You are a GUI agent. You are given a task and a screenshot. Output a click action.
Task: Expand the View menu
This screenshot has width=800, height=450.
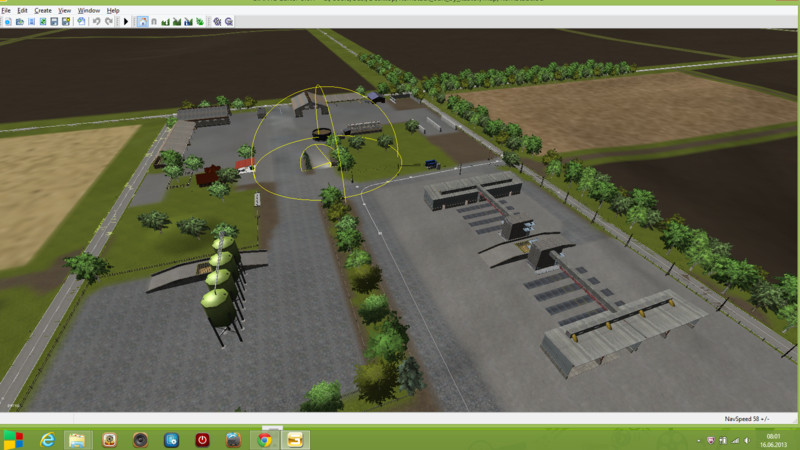tap(64, 10)
